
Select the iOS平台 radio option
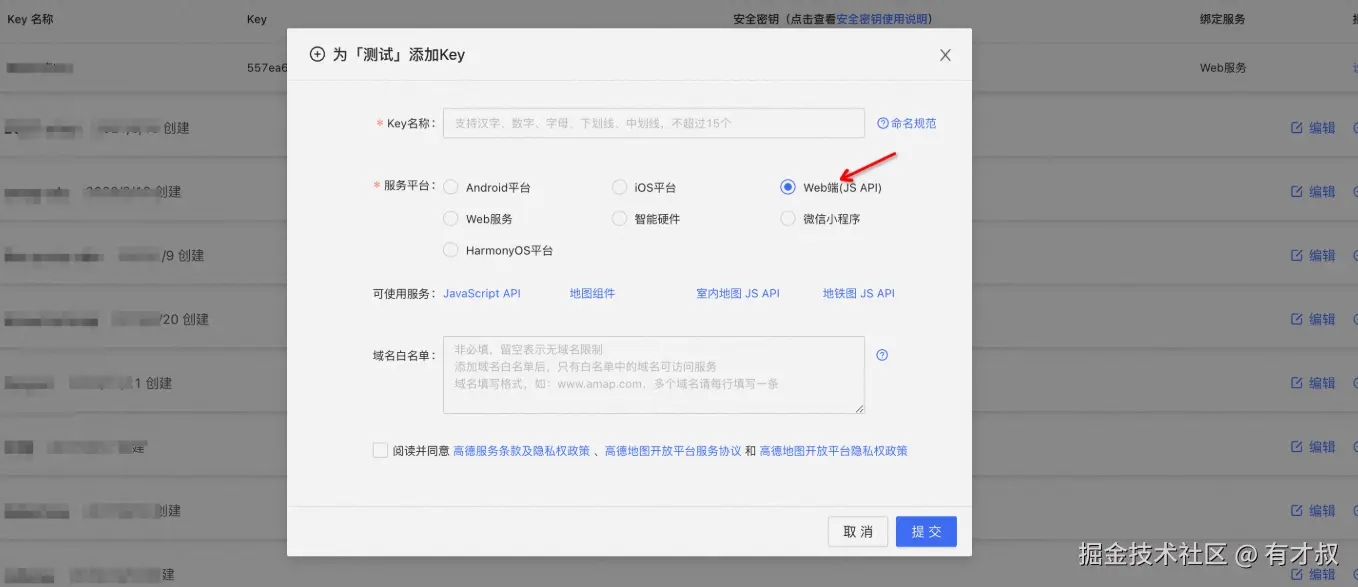click(x=620, y=187)
